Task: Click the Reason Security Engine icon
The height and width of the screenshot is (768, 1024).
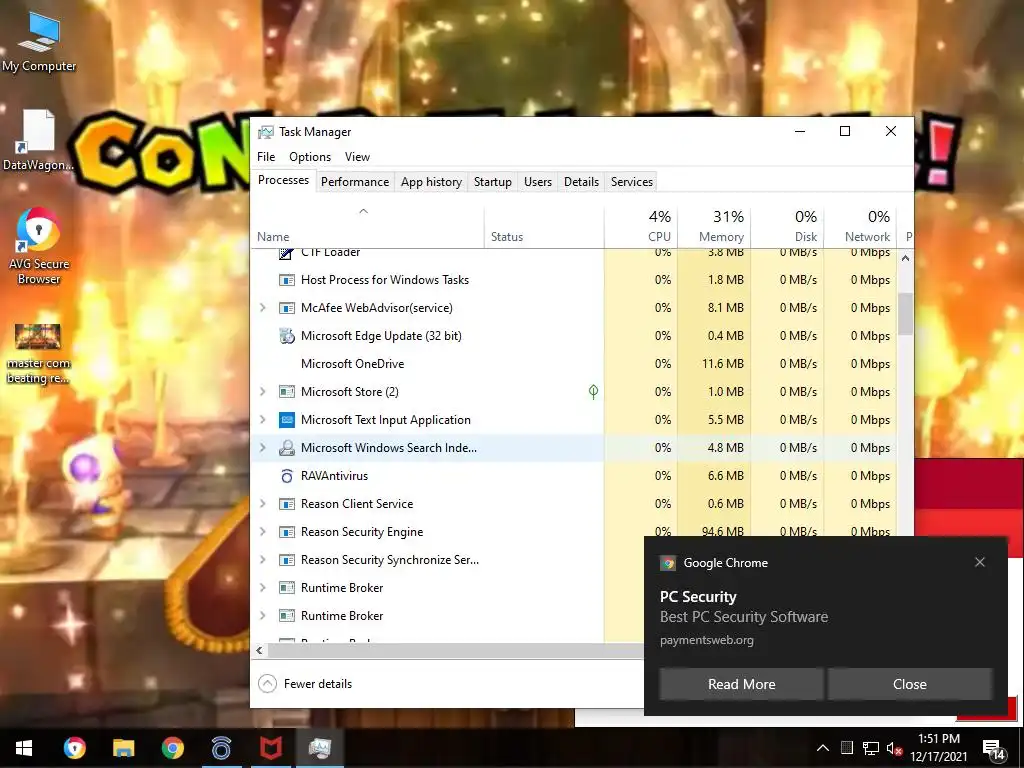Action: pos(287,532)
